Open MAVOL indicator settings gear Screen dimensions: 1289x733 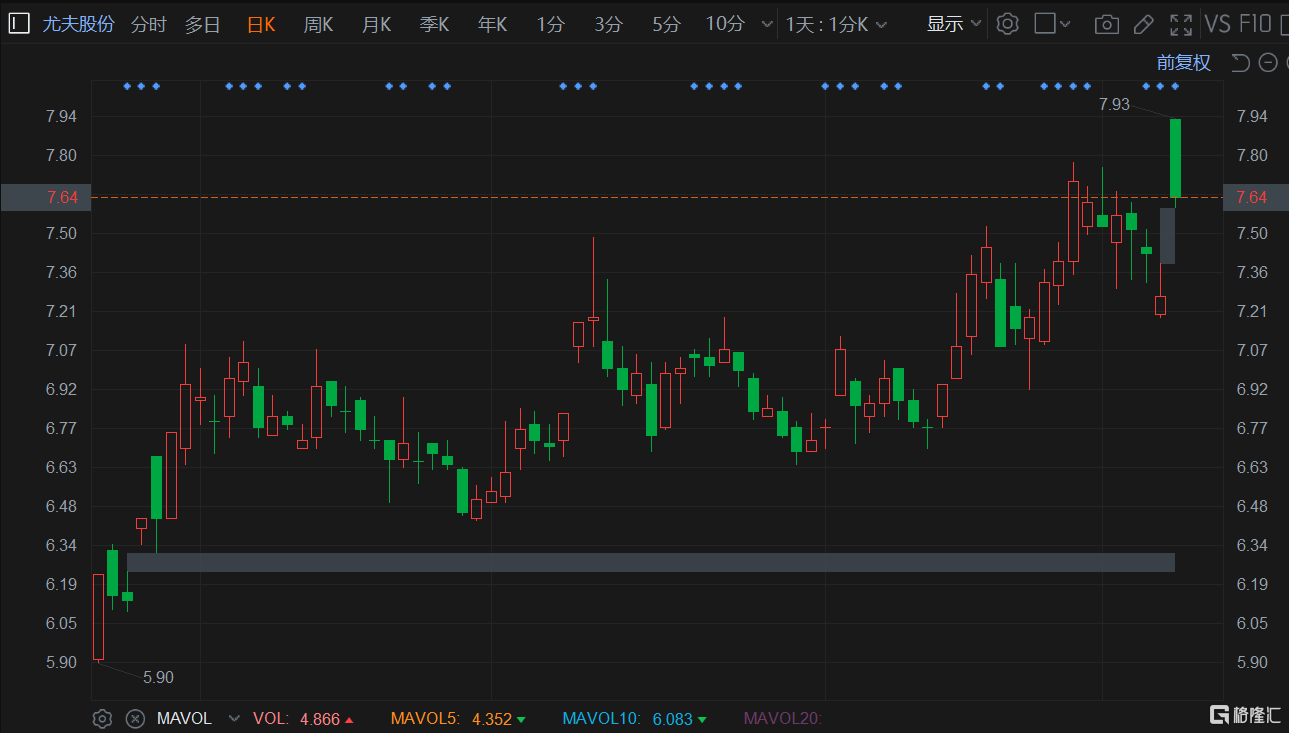pyautogui.click(x=101, y=718)
